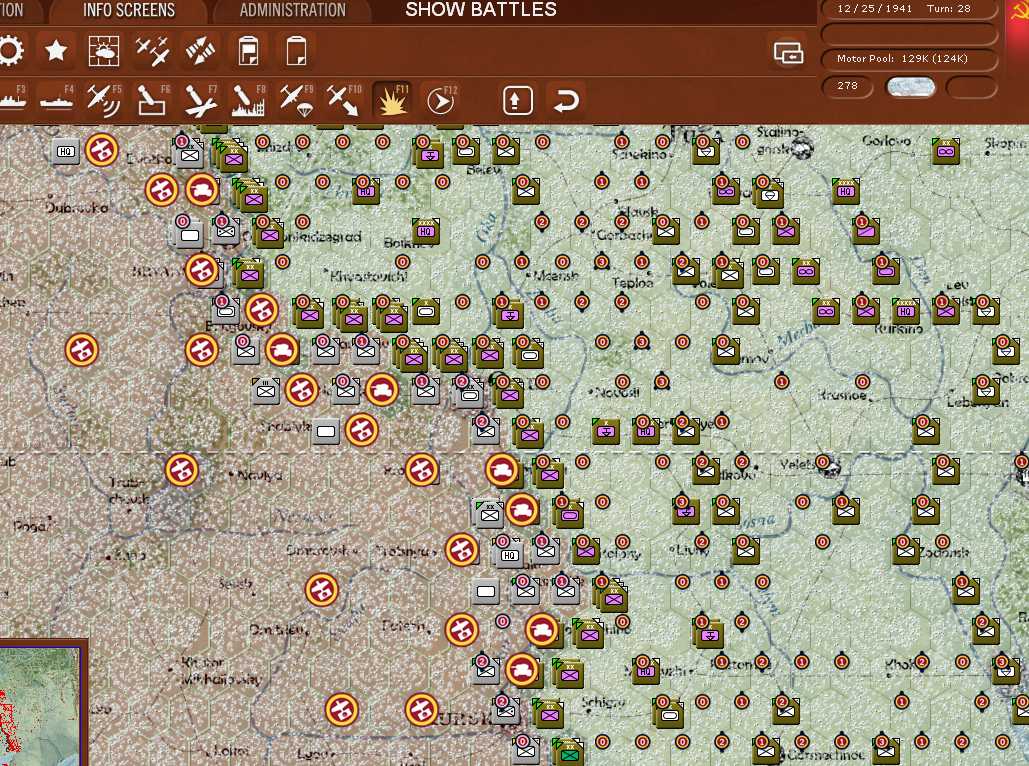Click the Pogar town label
This screenshot has width=1029, height=766.
(x=32, y=525)
